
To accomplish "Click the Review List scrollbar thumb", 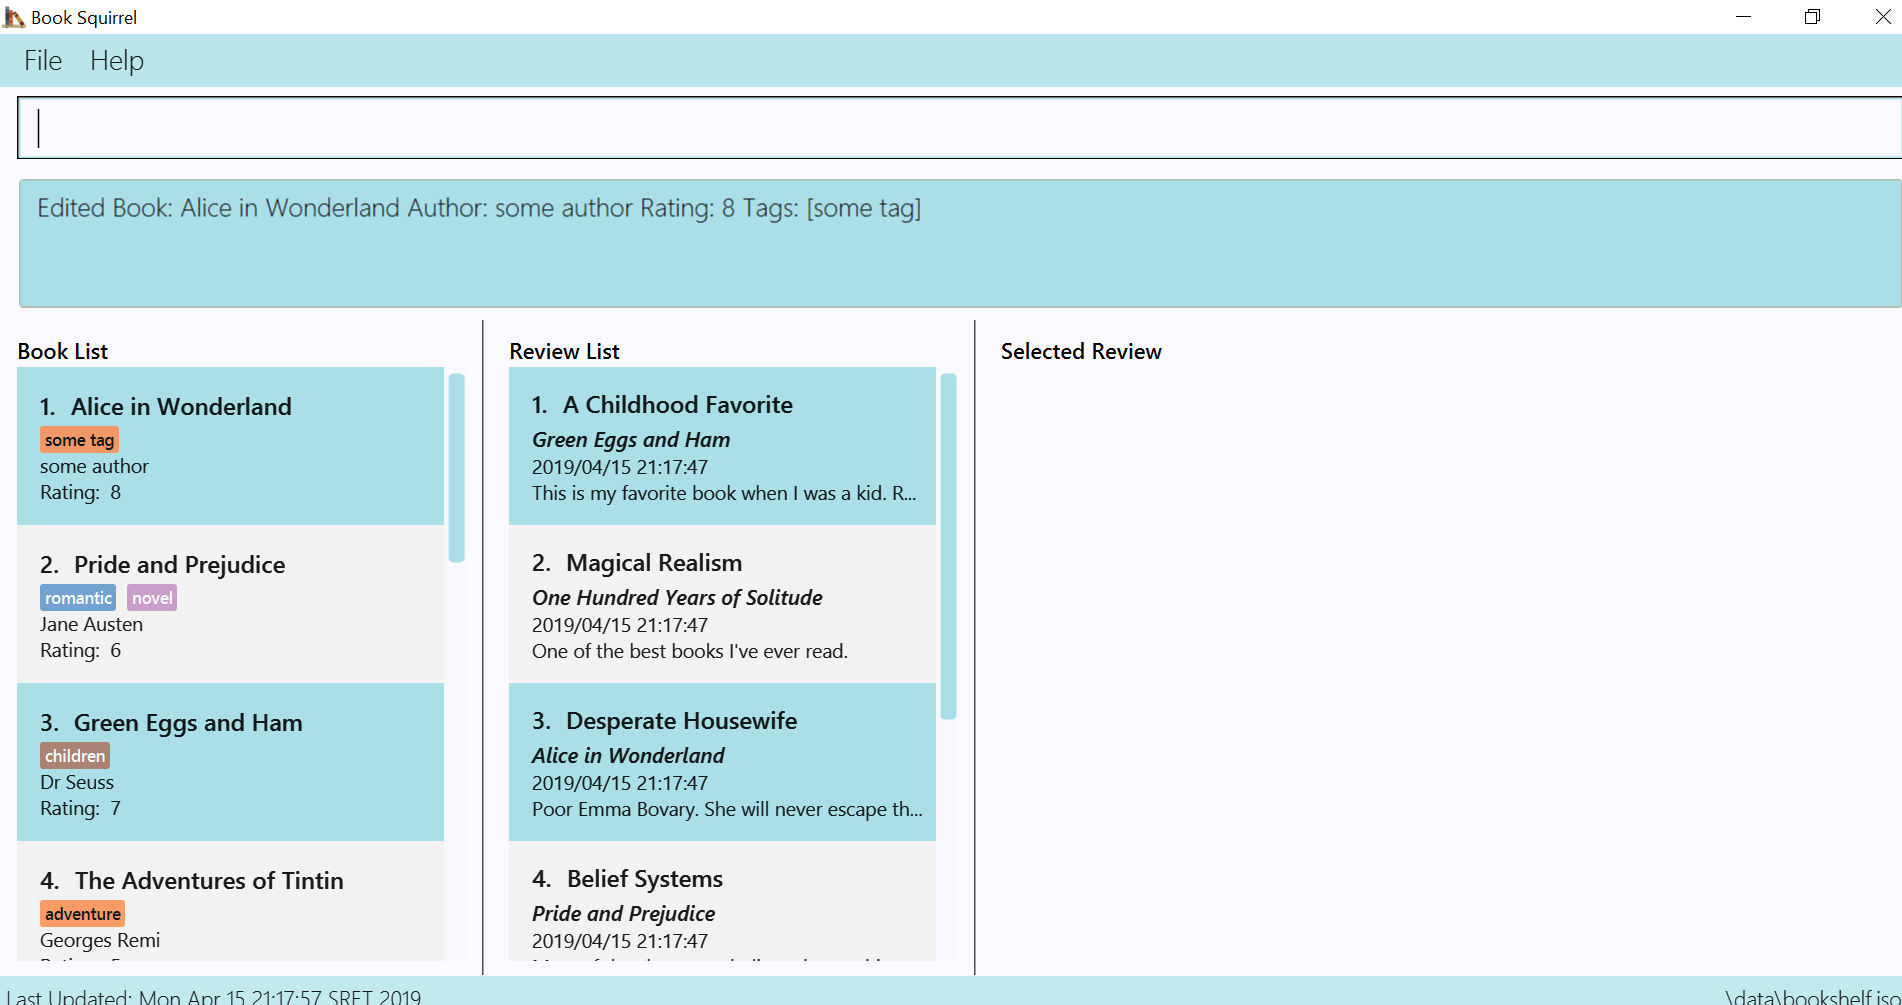I will point(949,546).
